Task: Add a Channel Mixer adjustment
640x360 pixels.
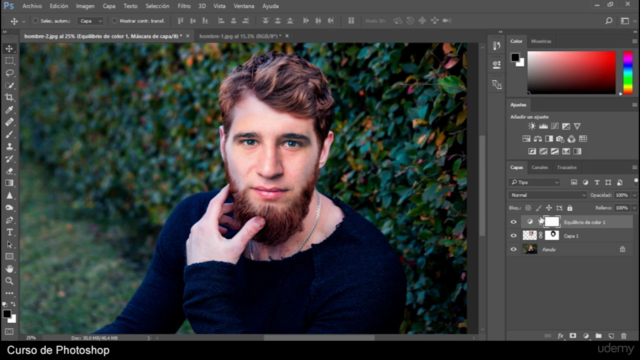Action: [x=571, y=139]
